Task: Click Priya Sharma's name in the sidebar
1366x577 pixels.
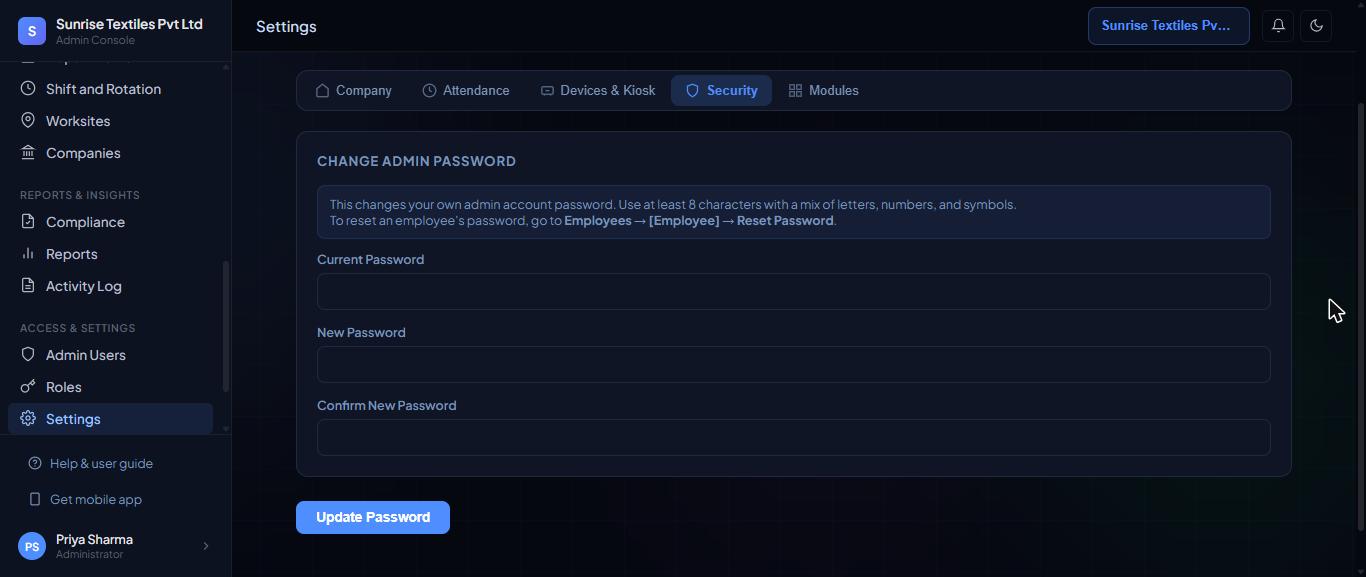Action: (94, 539)
